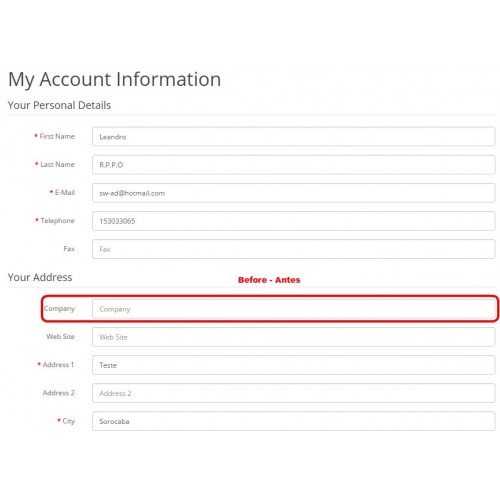Screen dimensions: 500x500
Task: Click the First Name input field
Action: [x=293, y=136]
